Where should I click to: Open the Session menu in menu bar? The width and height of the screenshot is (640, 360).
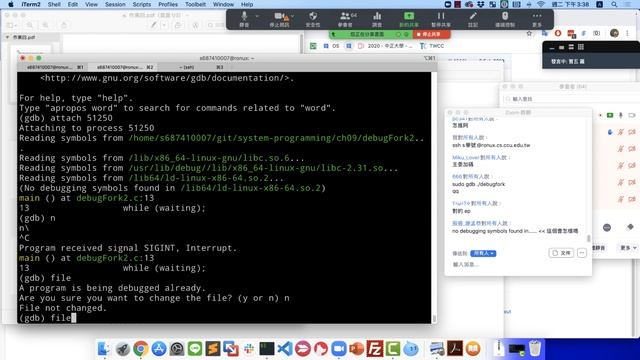(x=115, y=4)
